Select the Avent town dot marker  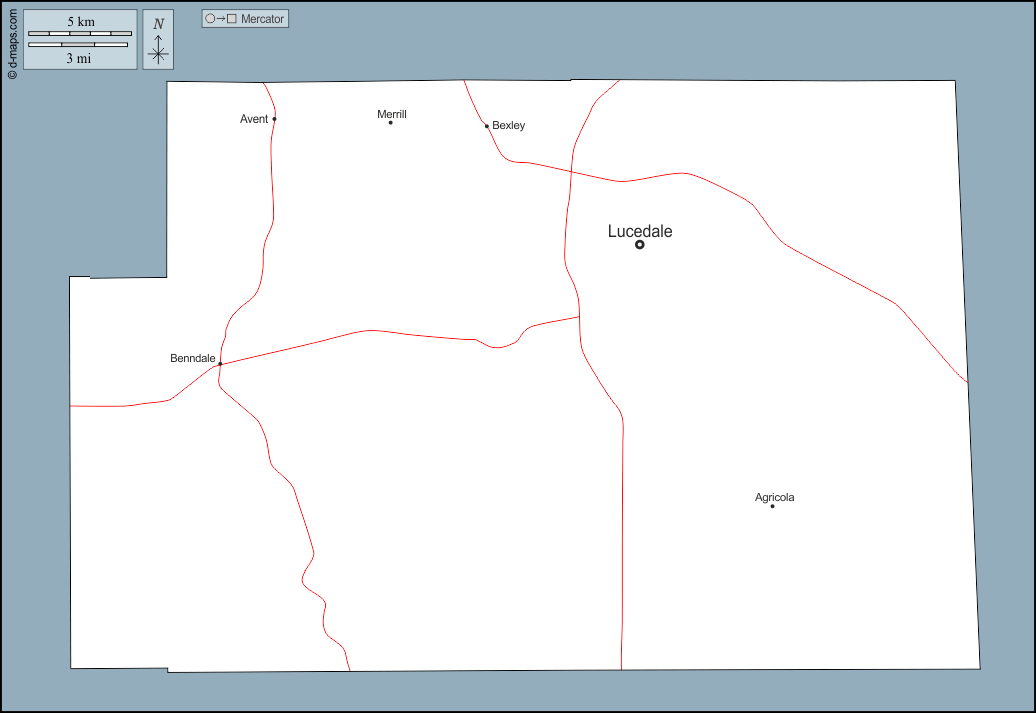274,119
